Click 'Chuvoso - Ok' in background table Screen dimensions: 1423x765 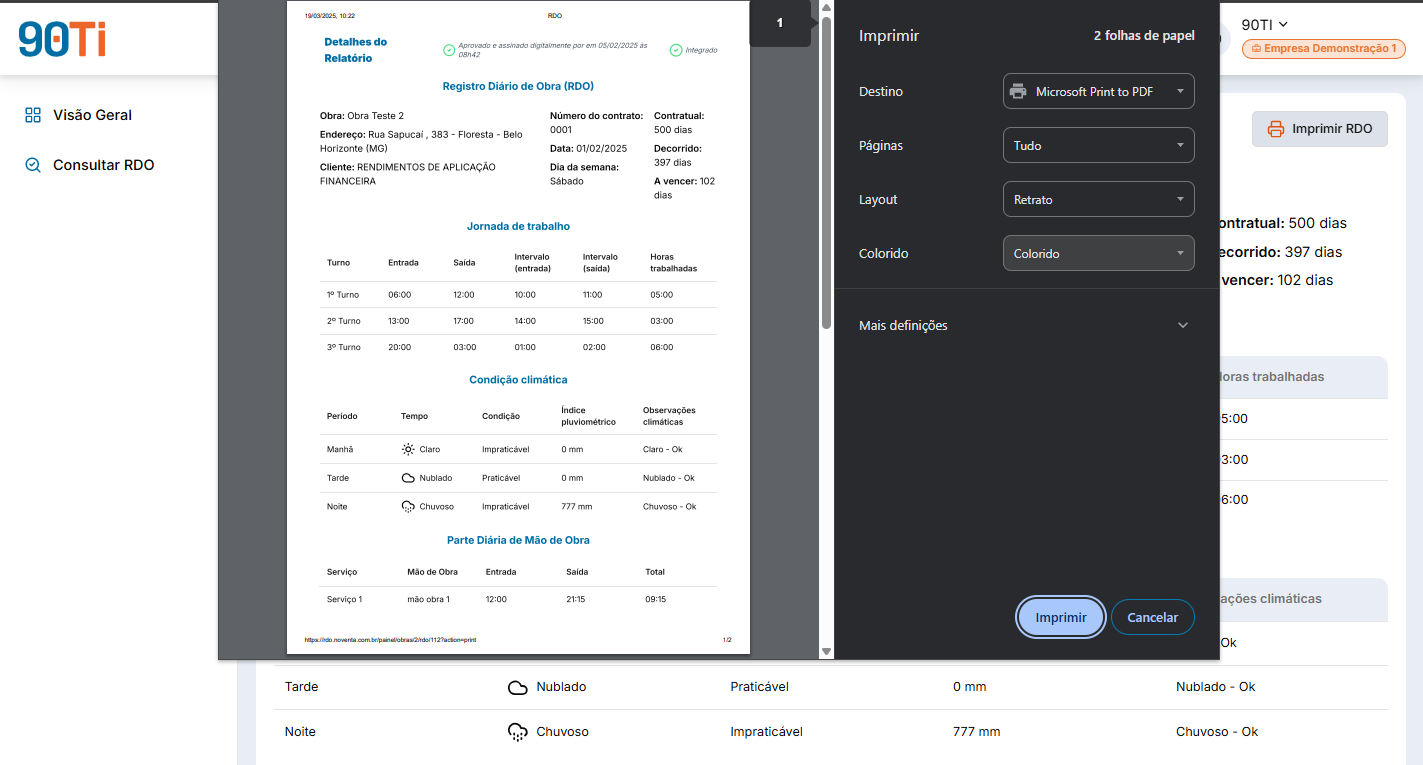click(x=1217, y=732)
